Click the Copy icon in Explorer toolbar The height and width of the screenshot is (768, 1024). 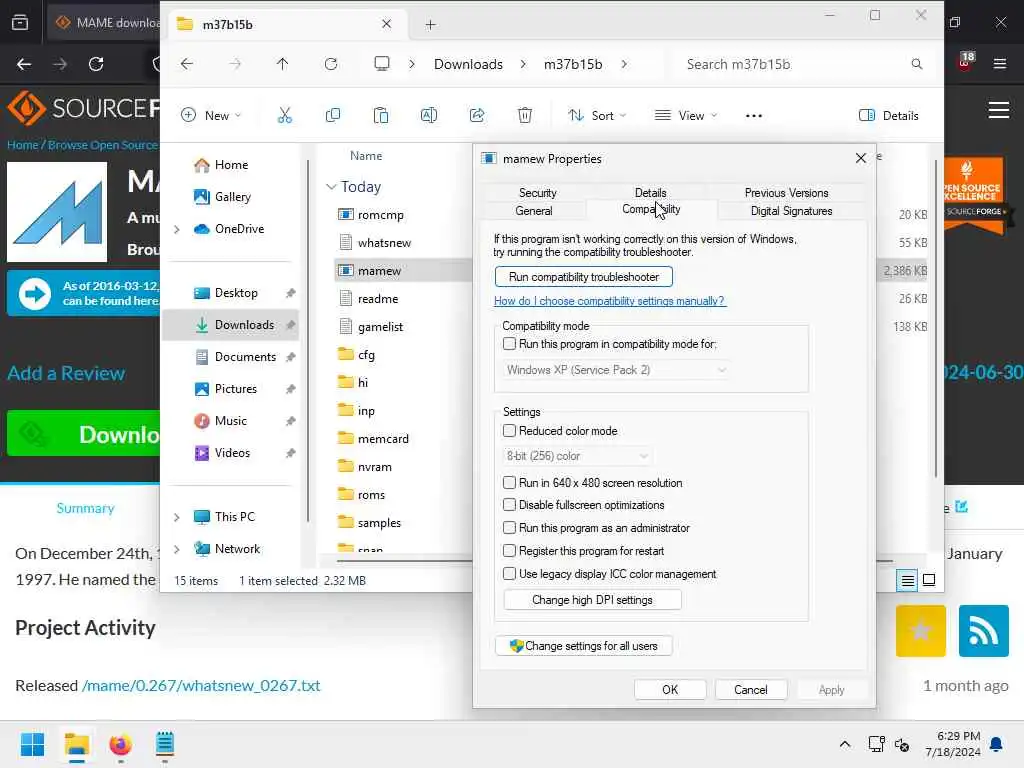[x=332, y=116]
